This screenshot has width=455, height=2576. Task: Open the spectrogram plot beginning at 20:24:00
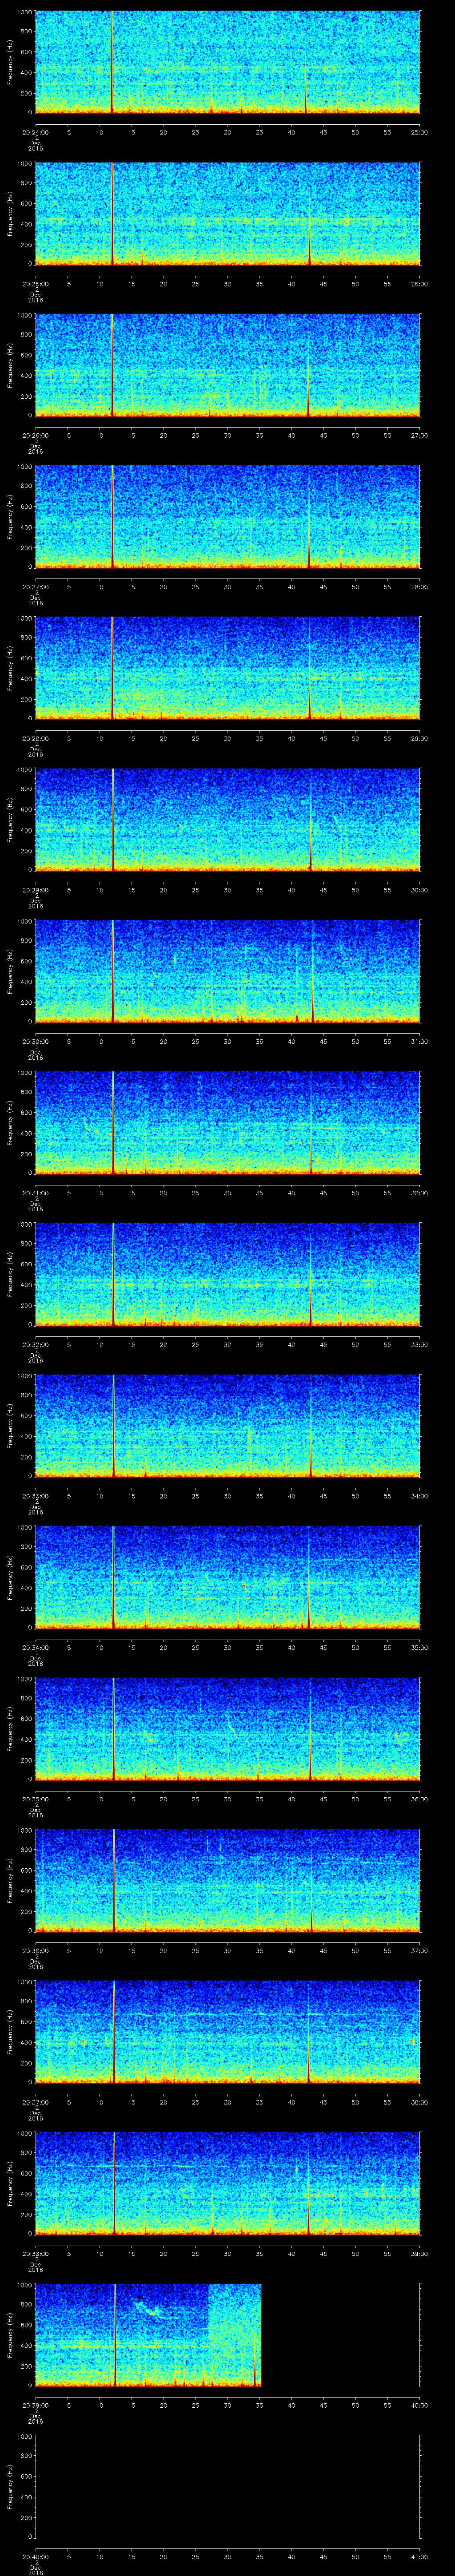227,62
